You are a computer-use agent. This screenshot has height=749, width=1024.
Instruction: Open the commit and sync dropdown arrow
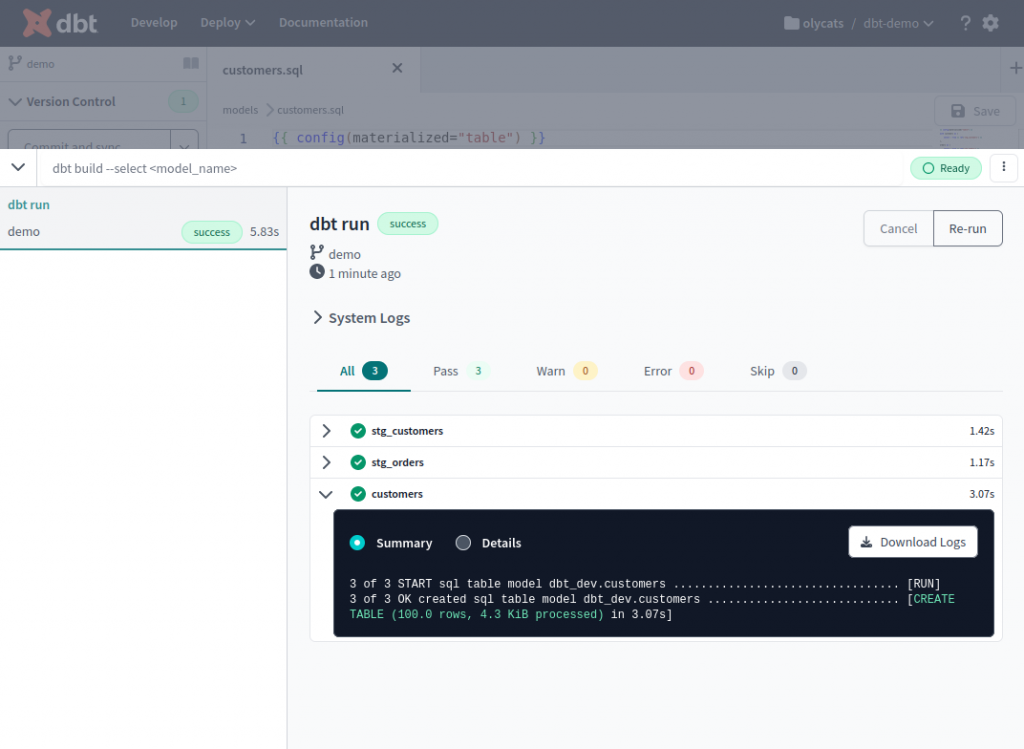184,145
